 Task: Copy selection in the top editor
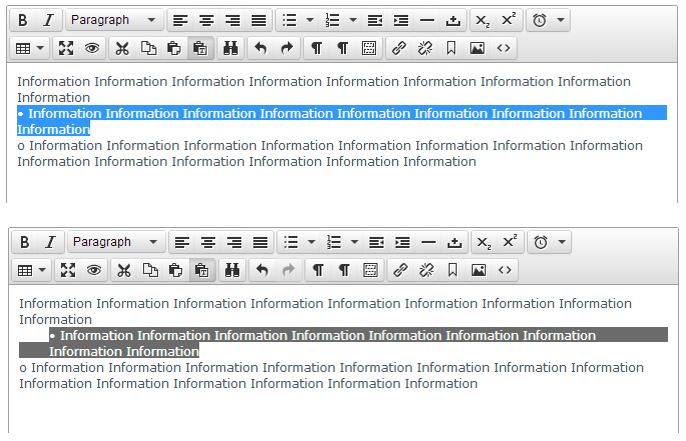point(148,48)
